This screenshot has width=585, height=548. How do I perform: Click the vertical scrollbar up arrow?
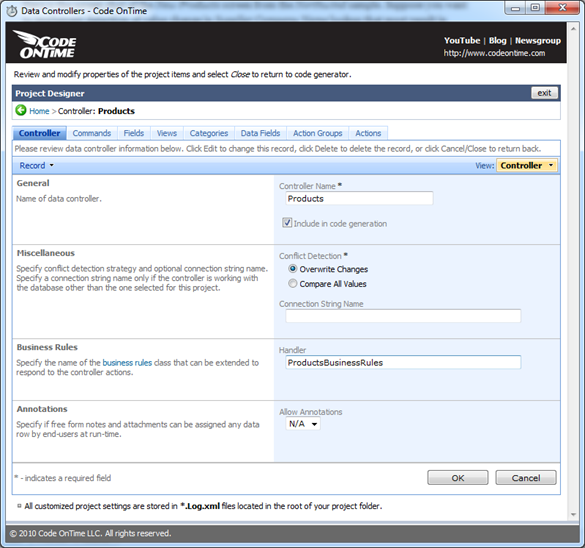[x=573, y=29]
